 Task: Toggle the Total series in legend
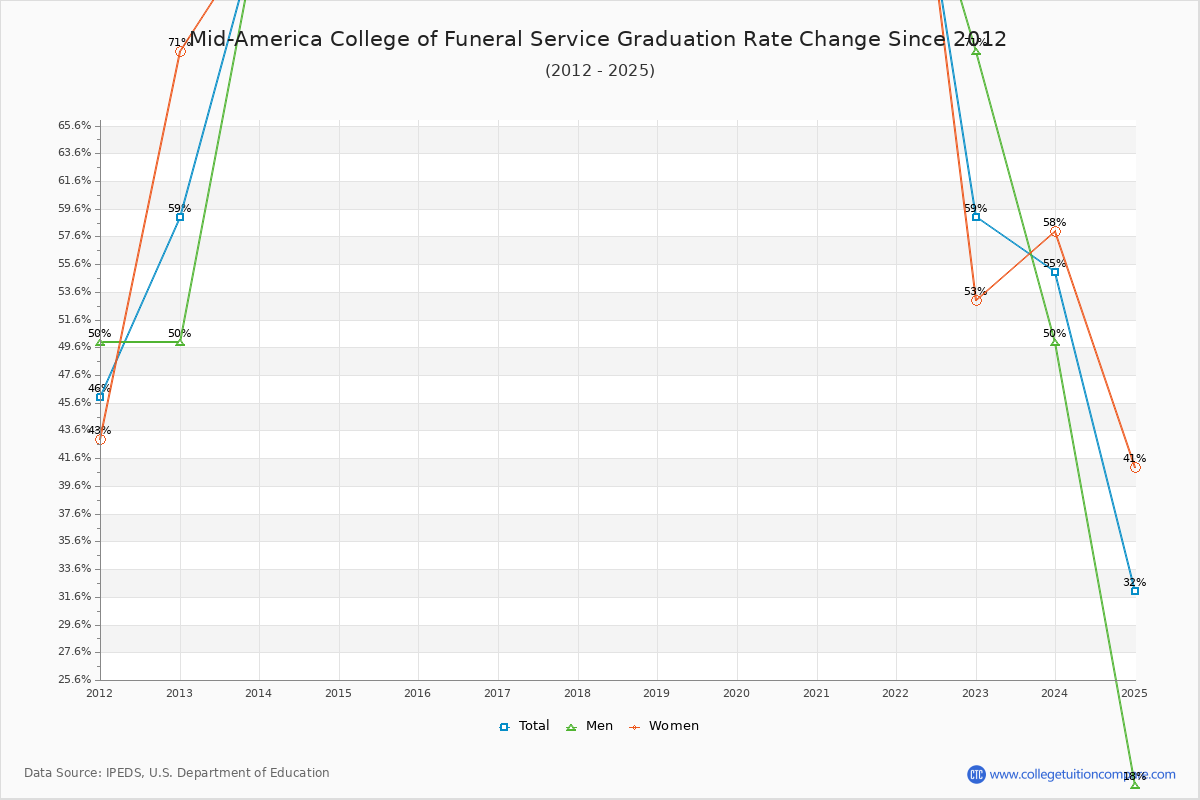click(x=524, y=726)
